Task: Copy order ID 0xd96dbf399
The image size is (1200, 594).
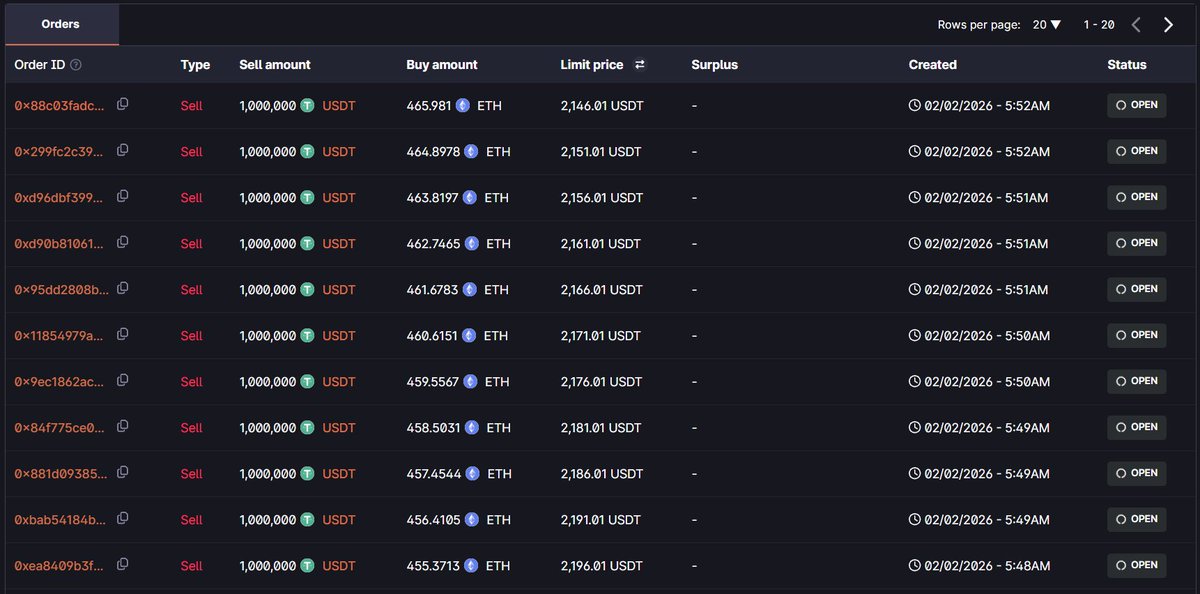Action: tap(123, 196)
